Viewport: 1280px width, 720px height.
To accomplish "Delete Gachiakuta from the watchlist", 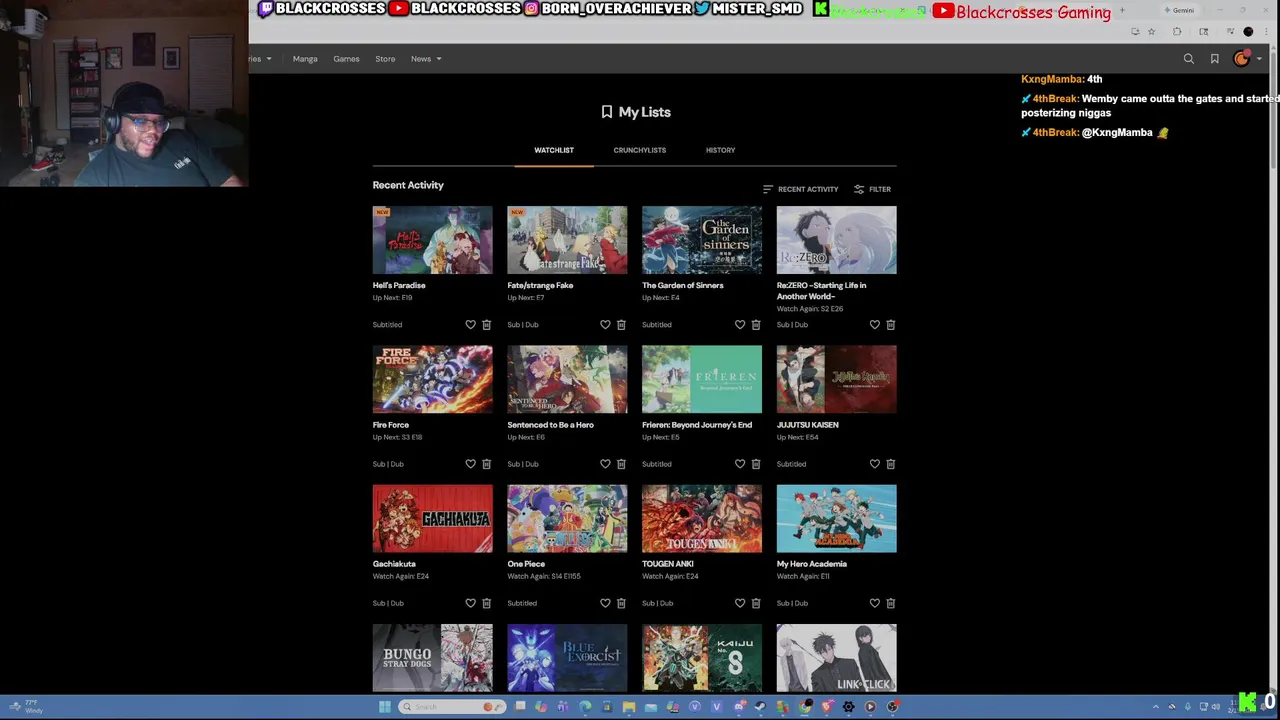I will (x=487, y=603).
